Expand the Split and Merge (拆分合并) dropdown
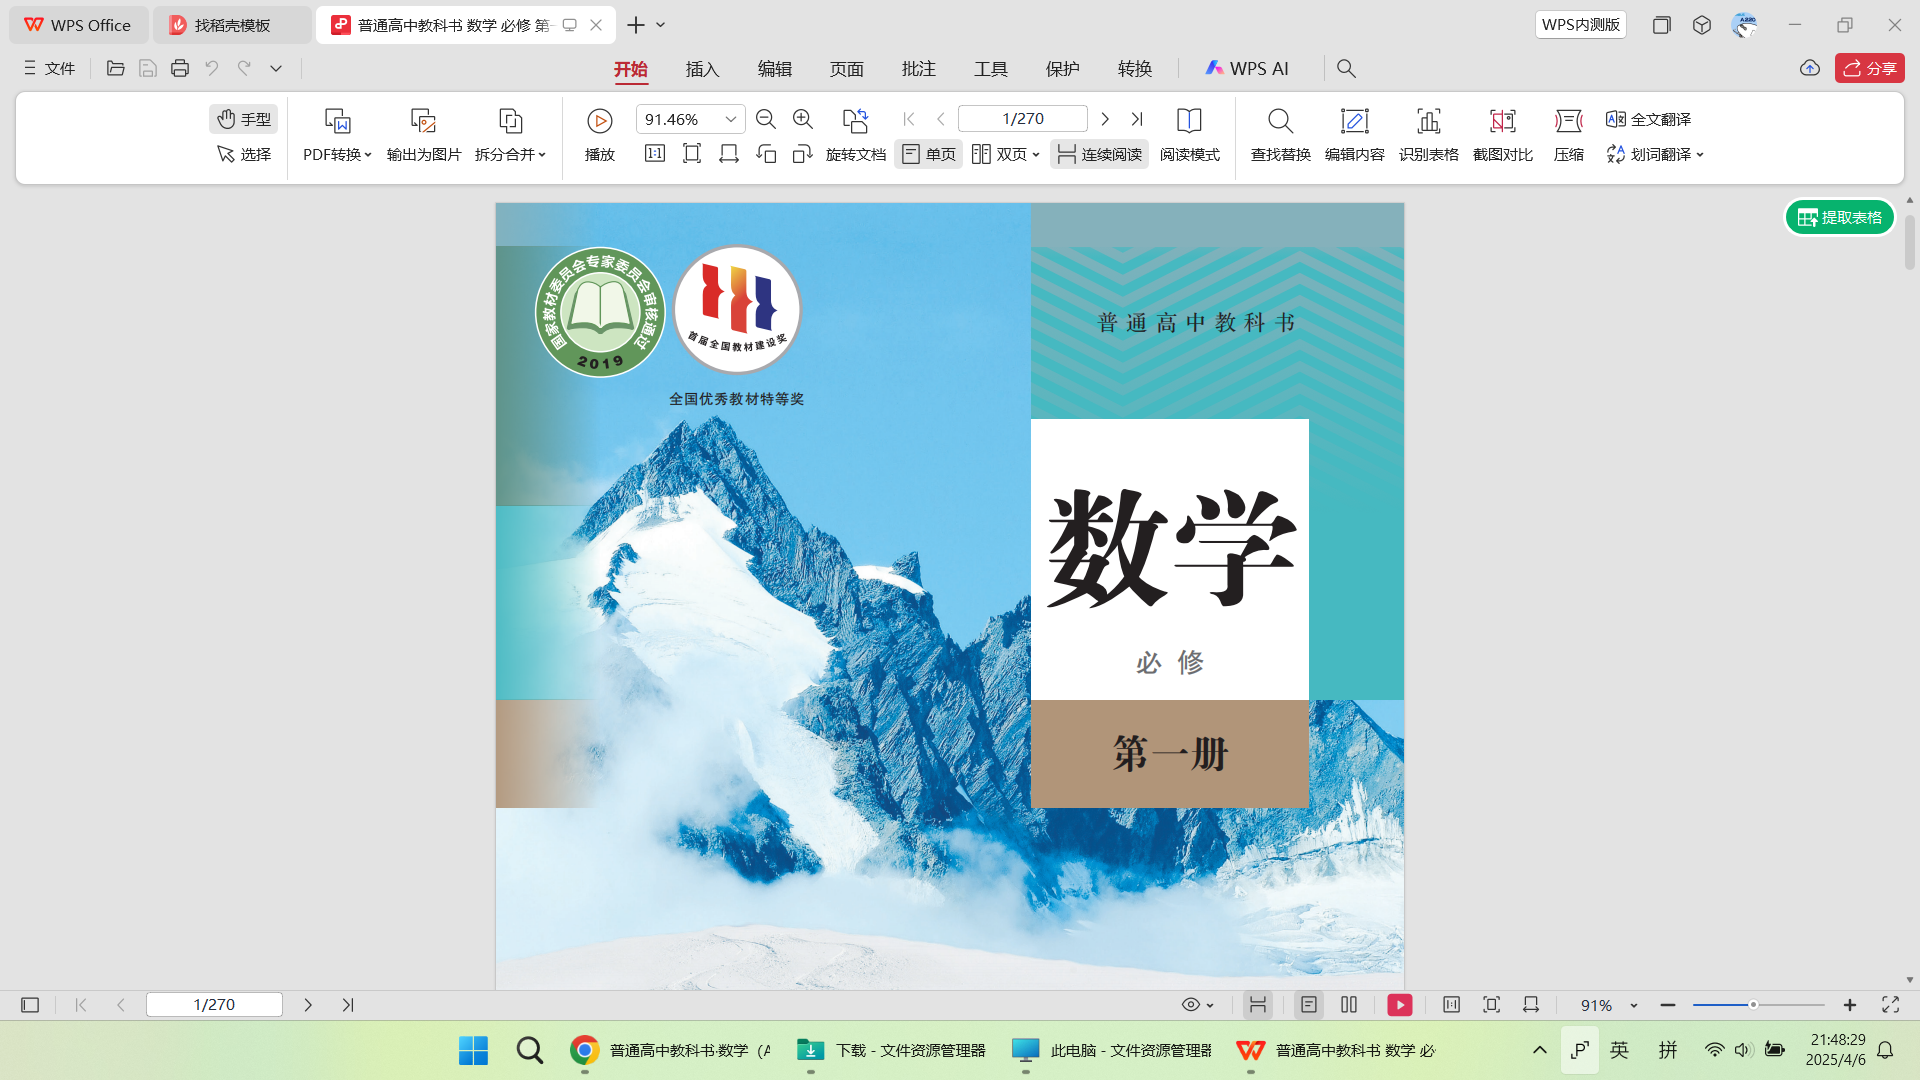 click(x=510, y=154)
